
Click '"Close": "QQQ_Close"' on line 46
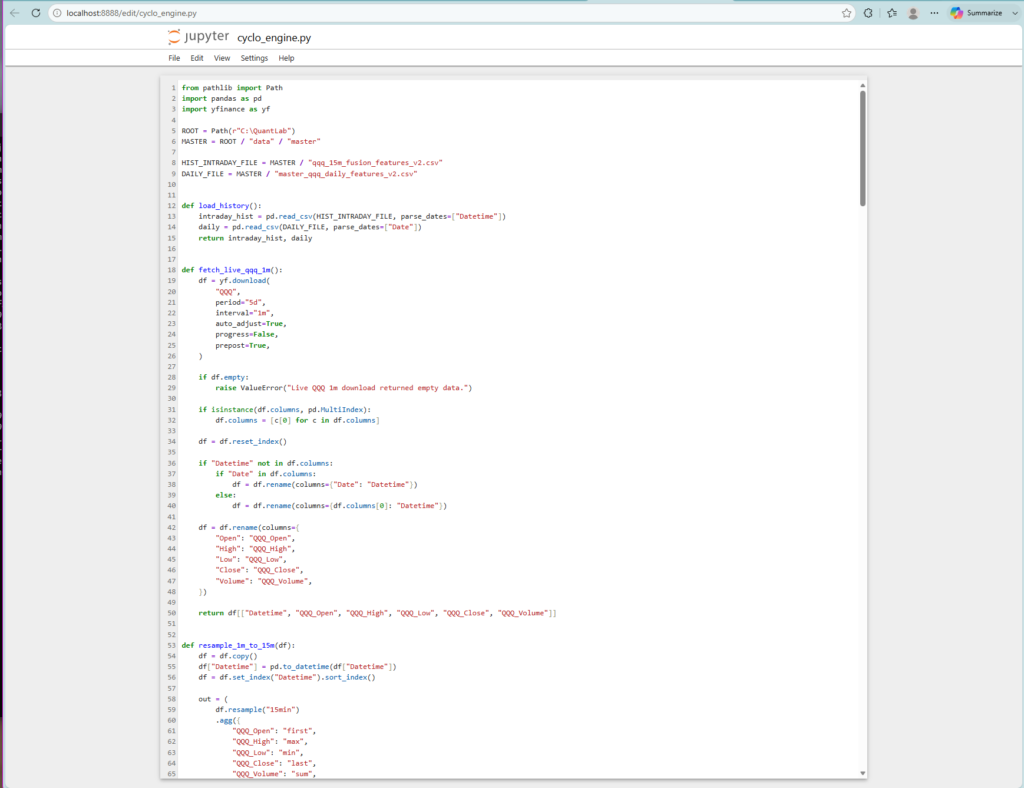click(x=259, y=570)
